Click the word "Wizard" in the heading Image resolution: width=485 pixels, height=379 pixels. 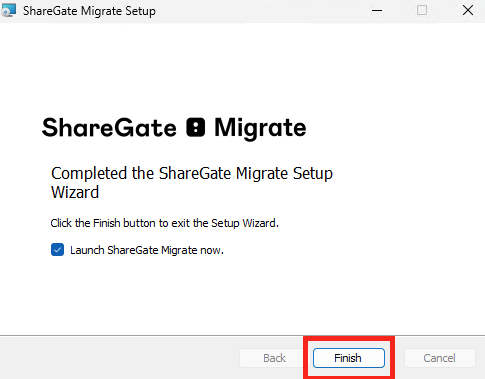(75, 192)
